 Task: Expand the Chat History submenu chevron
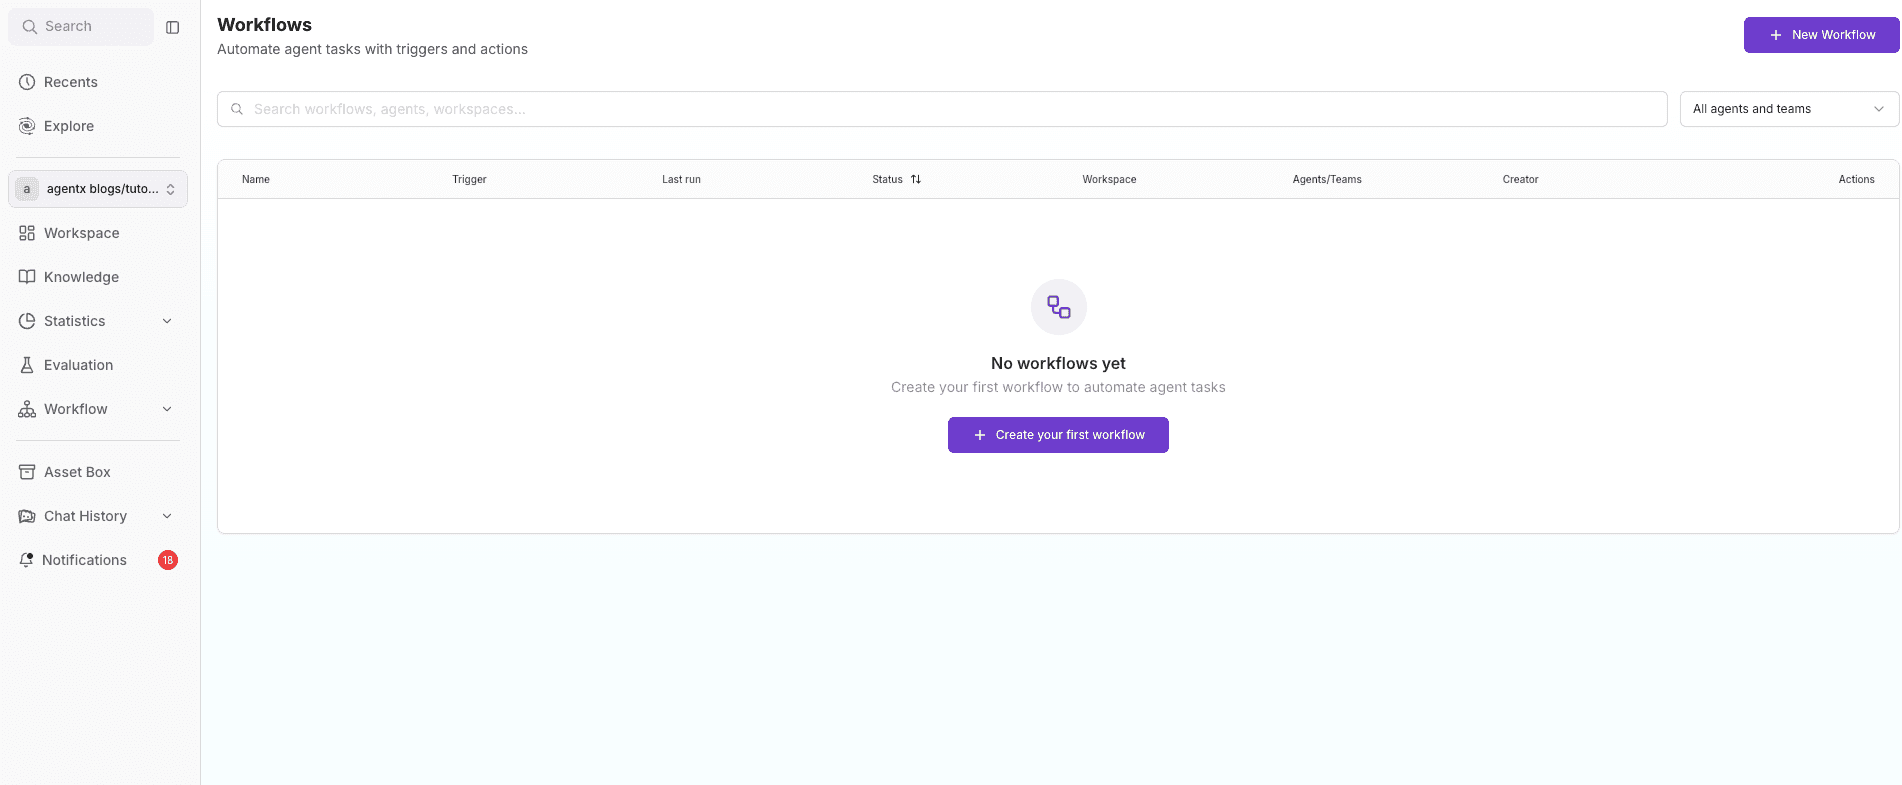point(167,516)
